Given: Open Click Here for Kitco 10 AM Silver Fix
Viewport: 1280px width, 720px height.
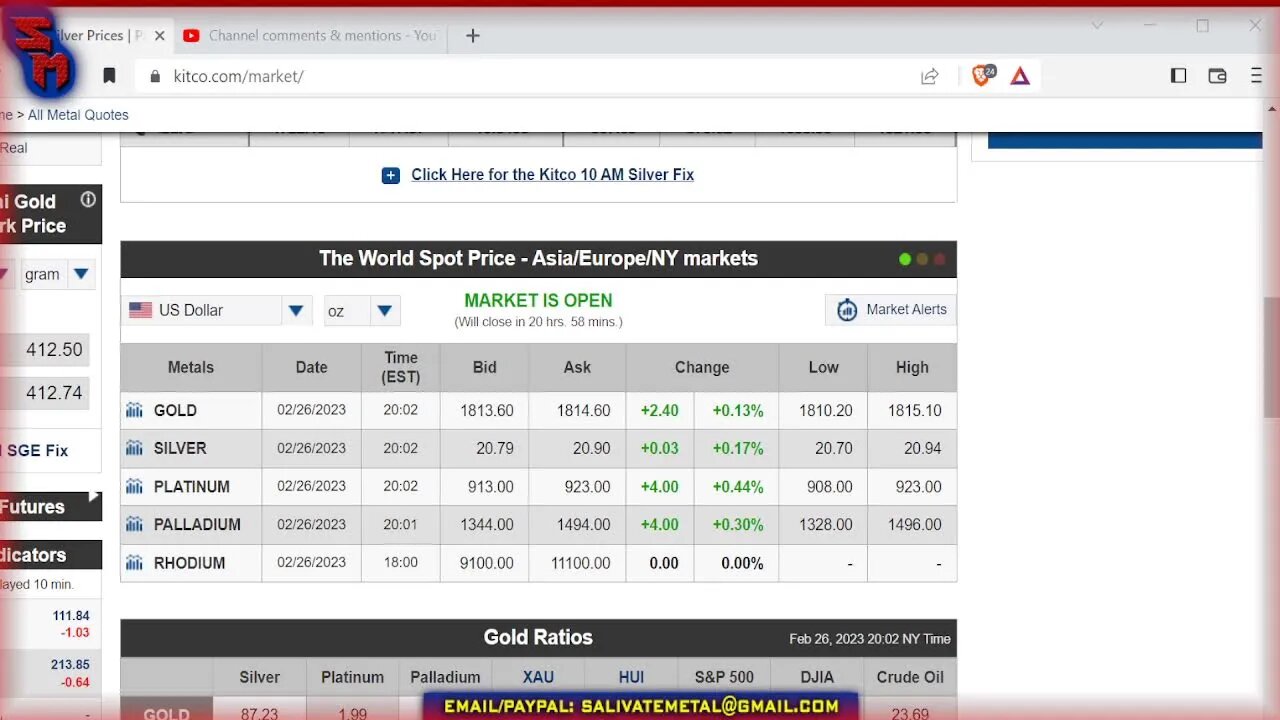Looking at the screenshot, I should pos(552,175).
